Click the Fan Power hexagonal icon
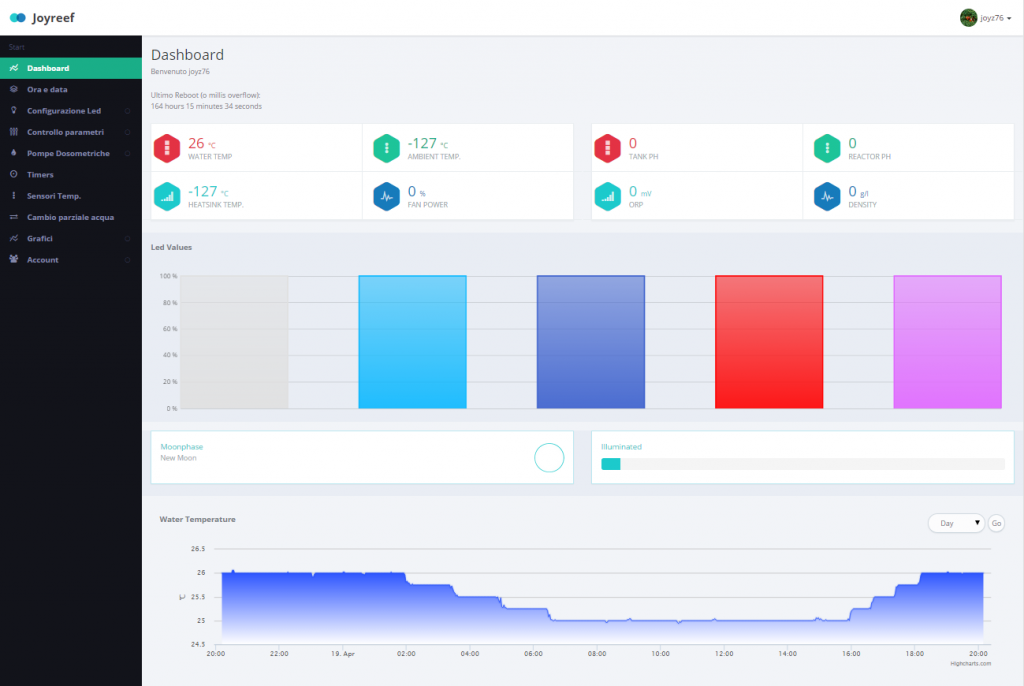Viewport: 1024px width, 686px height. tap(386, 196)
